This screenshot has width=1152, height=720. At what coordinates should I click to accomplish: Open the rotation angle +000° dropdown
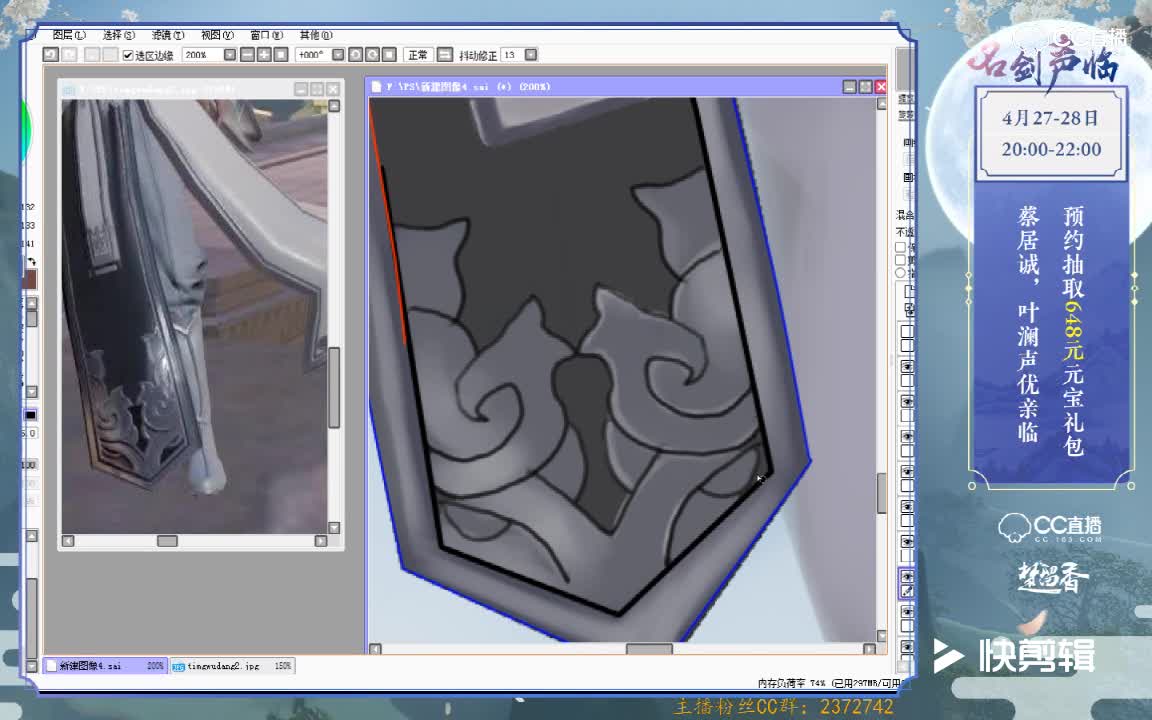coord(338,55)
